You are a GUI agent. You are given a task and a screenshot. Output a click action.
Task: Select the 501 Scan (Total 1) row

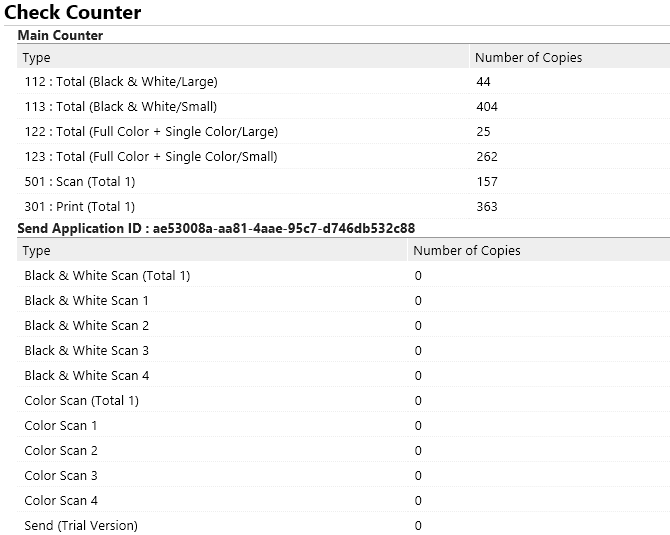[x=80, y=182]
